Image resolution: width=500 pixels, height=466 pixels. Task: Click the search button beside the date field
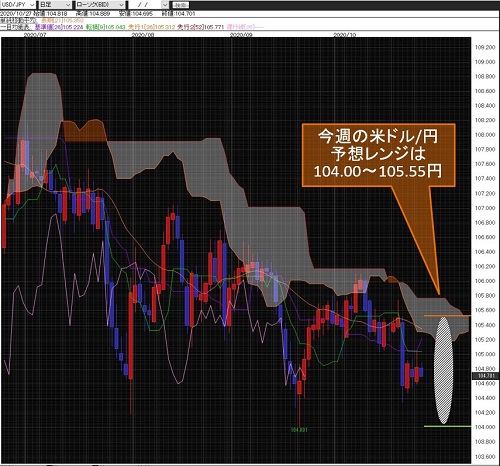(x=181, y=5)
